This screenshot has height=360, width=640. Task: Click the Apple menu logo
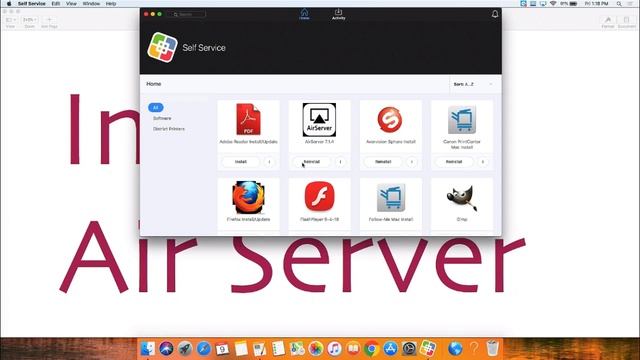coord(9,4)
